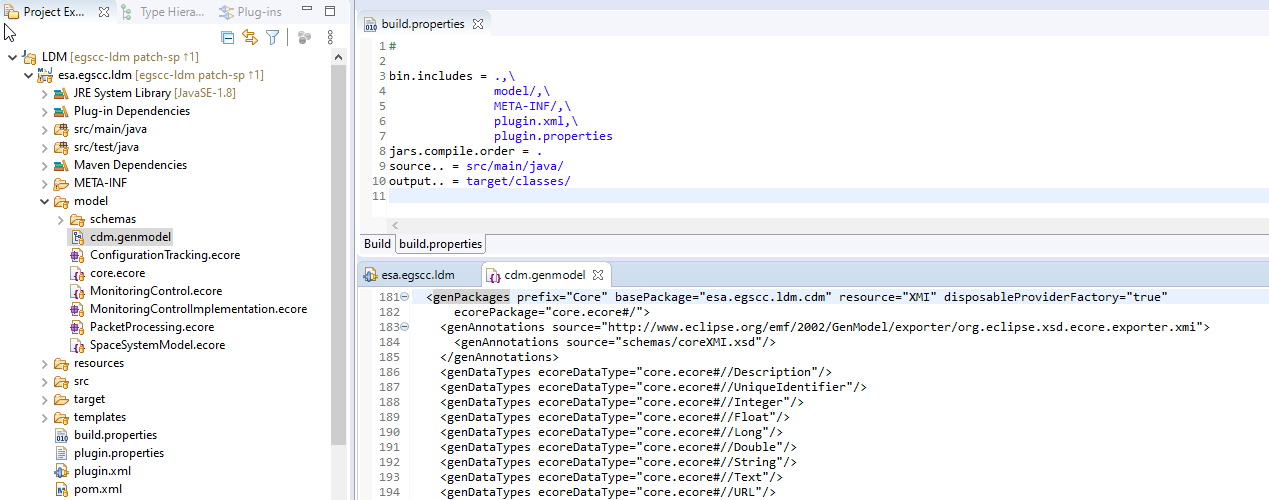This screenshot has height=500, width=1269.
Task: Toggle Link with Editor arrows icon
Action: coord(249,38)
